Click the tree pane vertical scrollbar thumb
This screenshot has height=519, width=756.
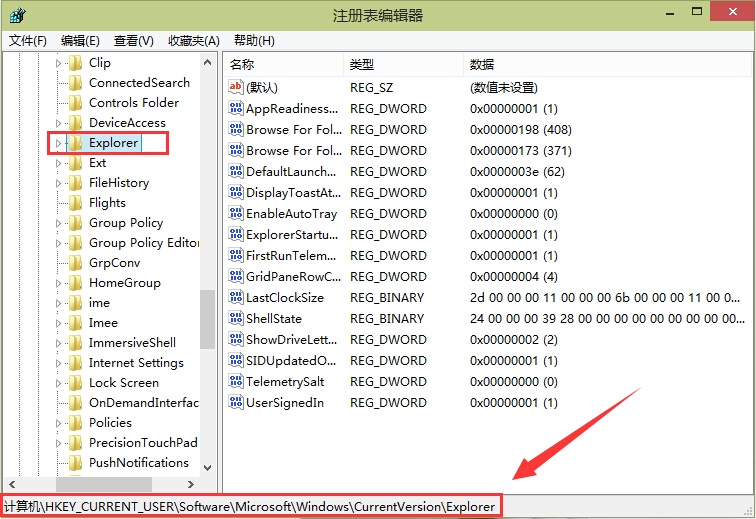coord(207,318)
